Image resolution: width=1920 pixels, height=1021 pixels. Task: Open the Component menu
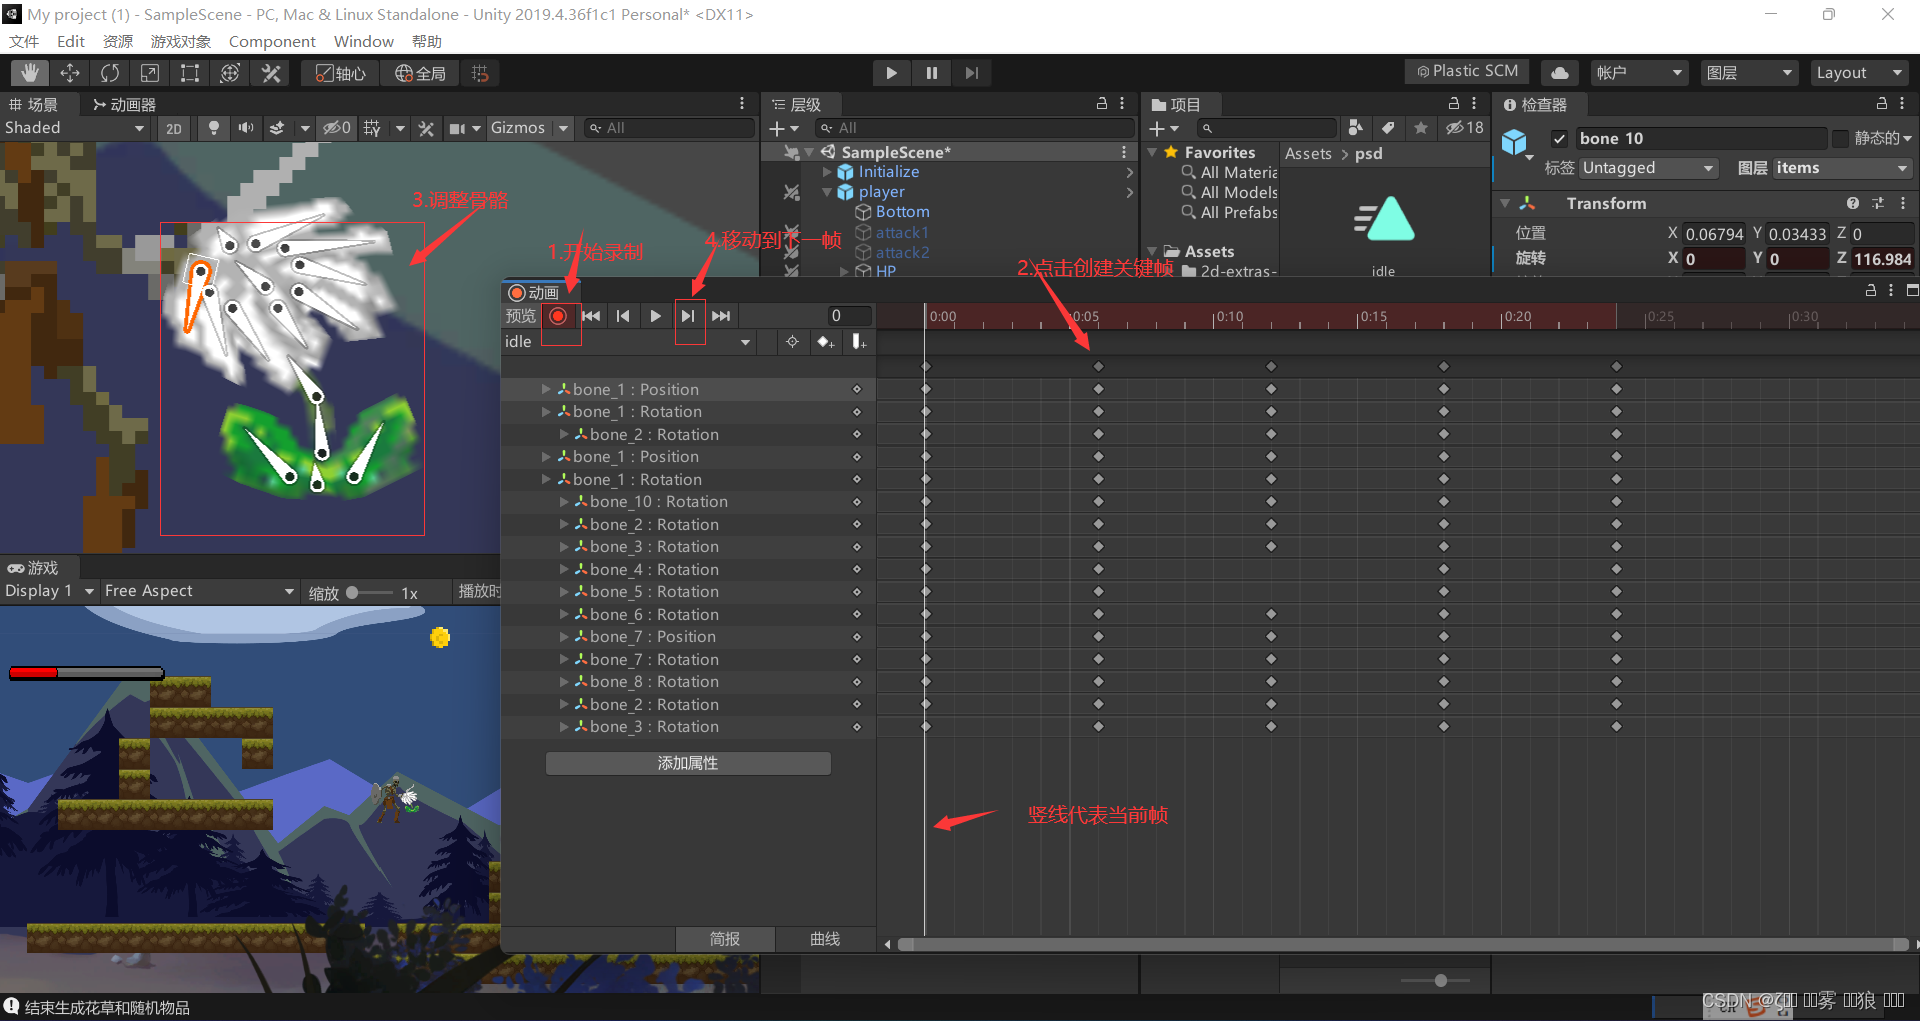pos(272,41)
